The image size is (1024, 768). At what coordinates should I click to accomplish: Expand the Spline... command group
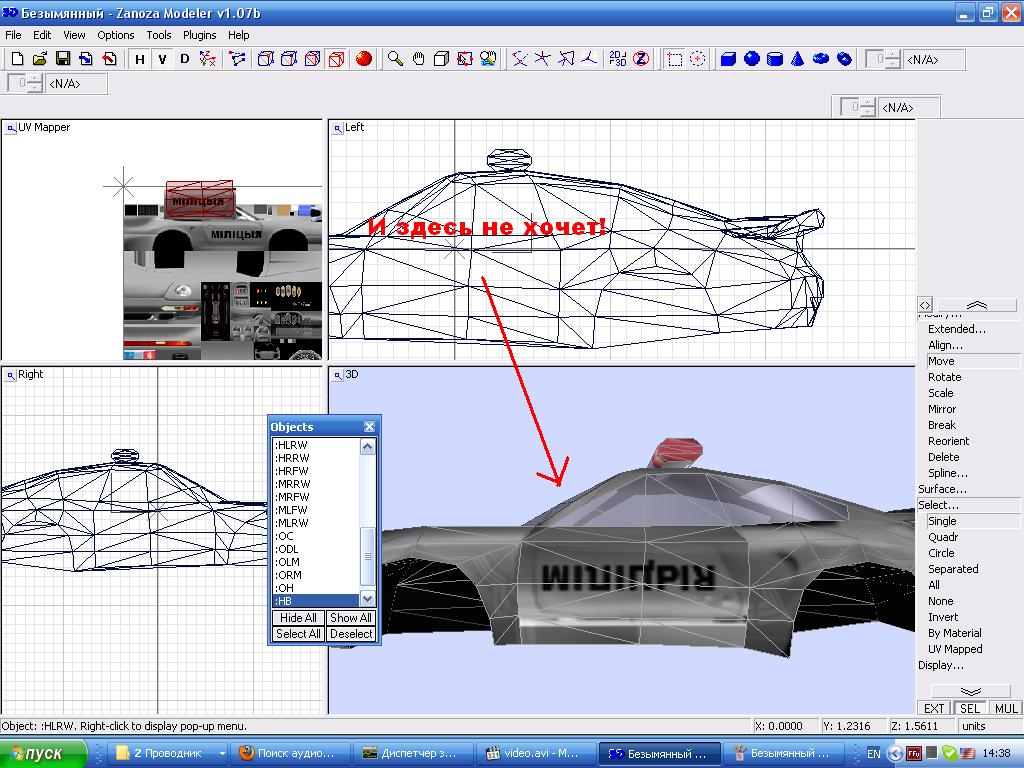pos(948,473)
